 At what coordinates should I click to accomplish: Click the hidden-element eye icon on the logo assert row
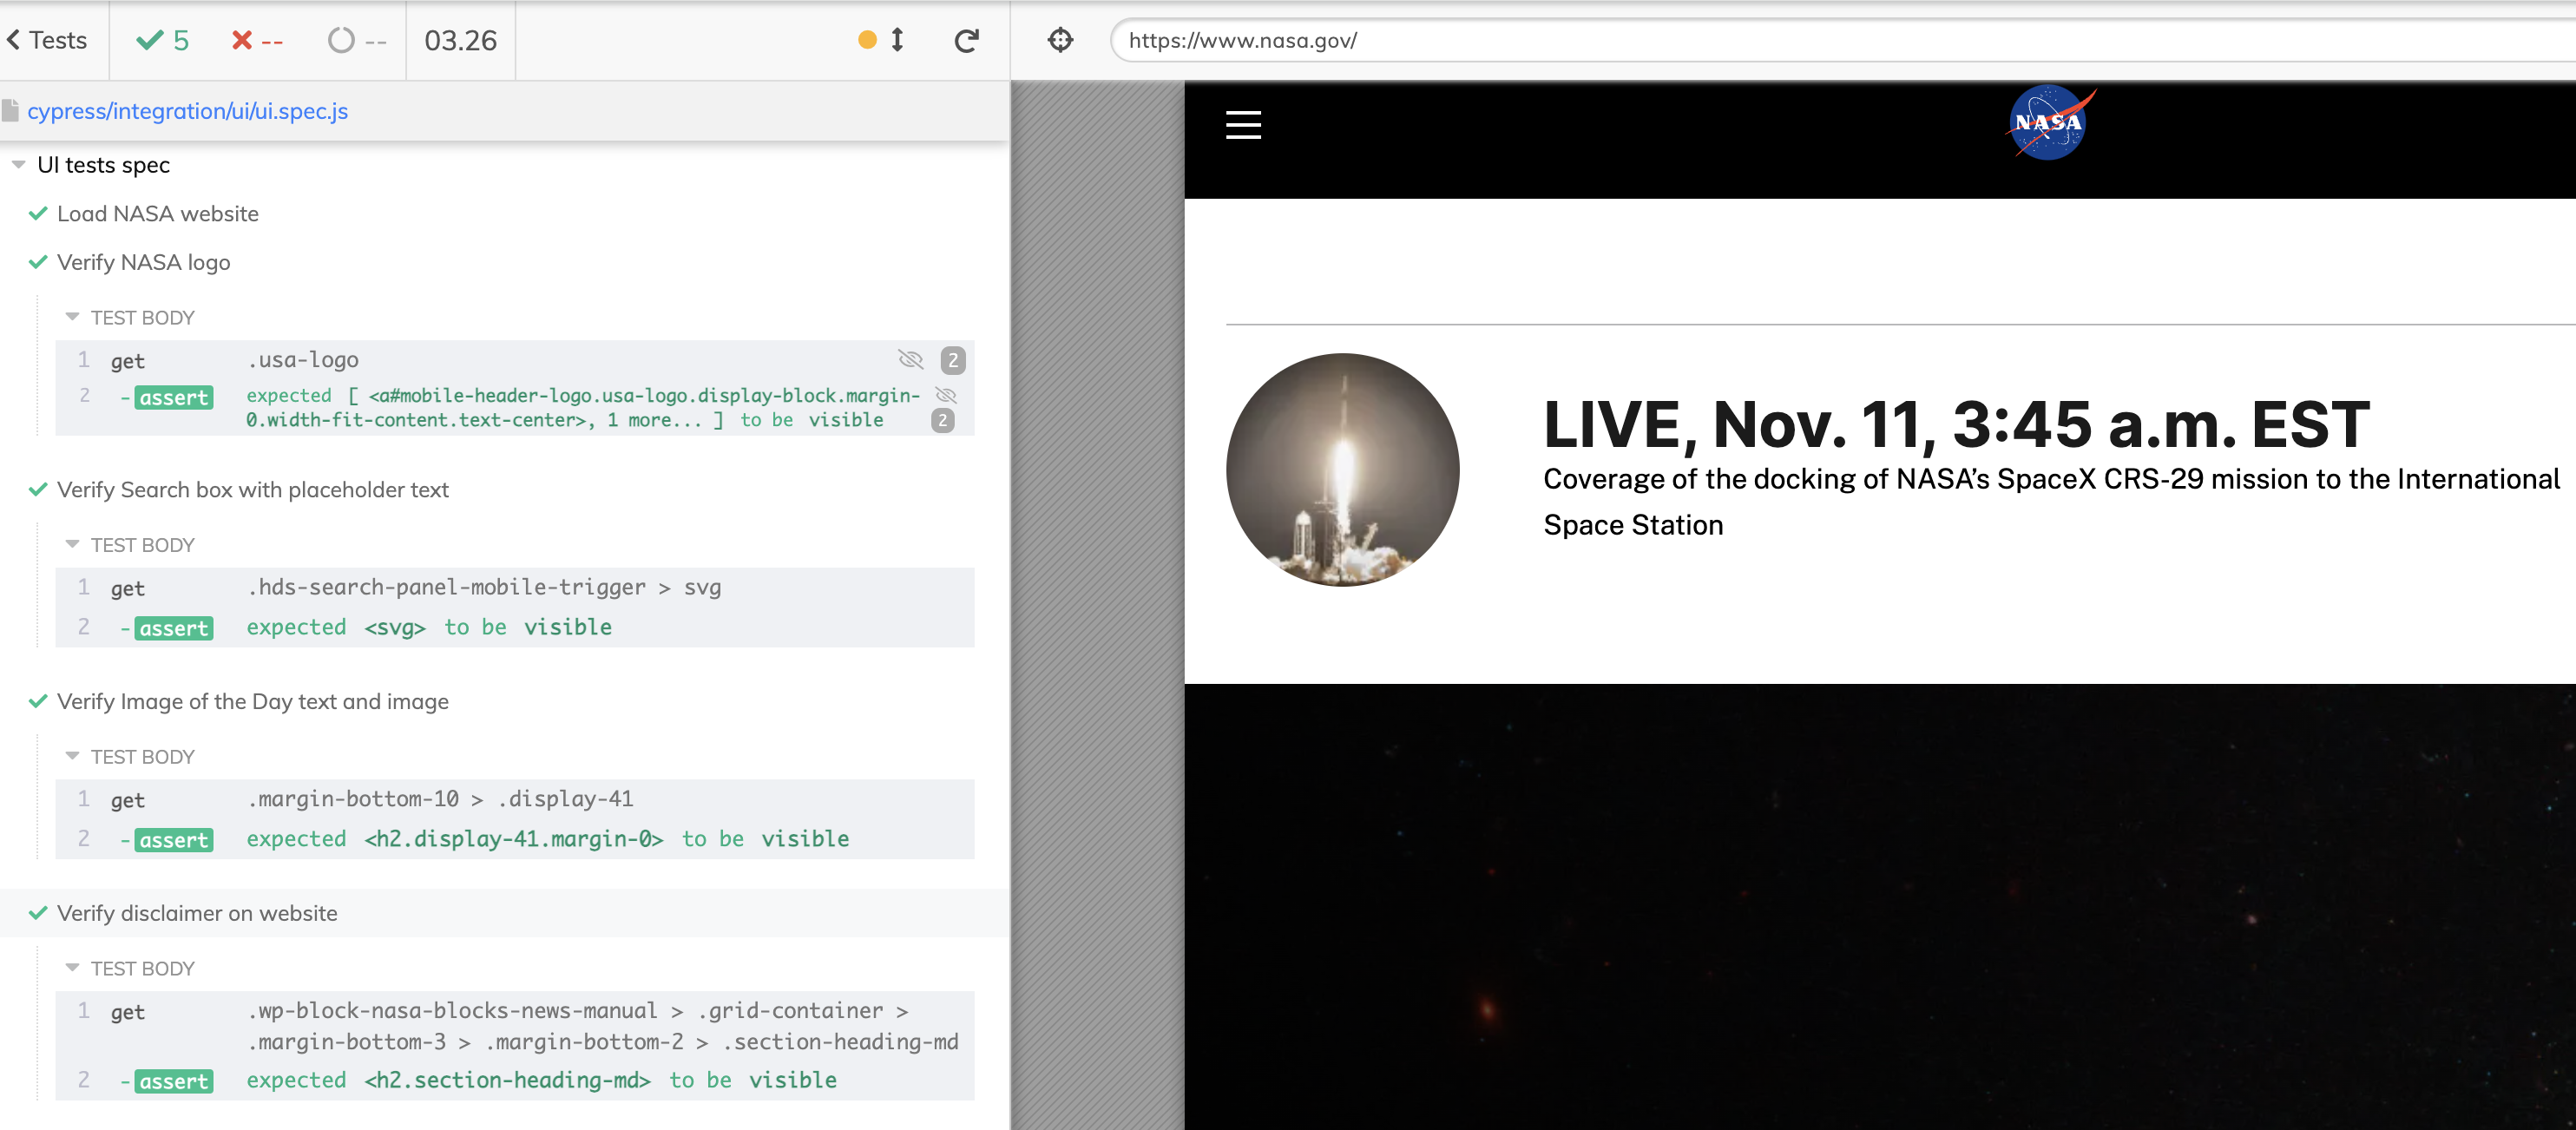[945, 395]
